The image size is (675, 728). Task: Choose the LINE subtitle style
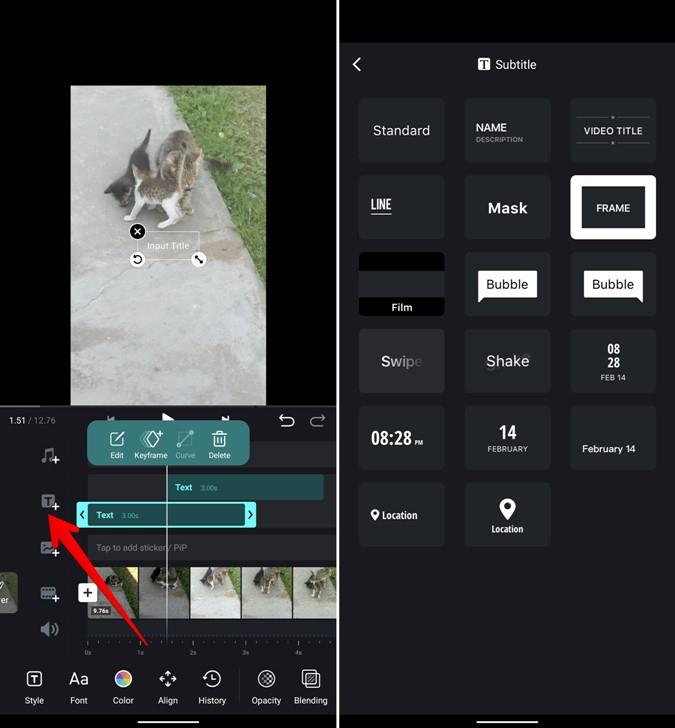(401, 207)
